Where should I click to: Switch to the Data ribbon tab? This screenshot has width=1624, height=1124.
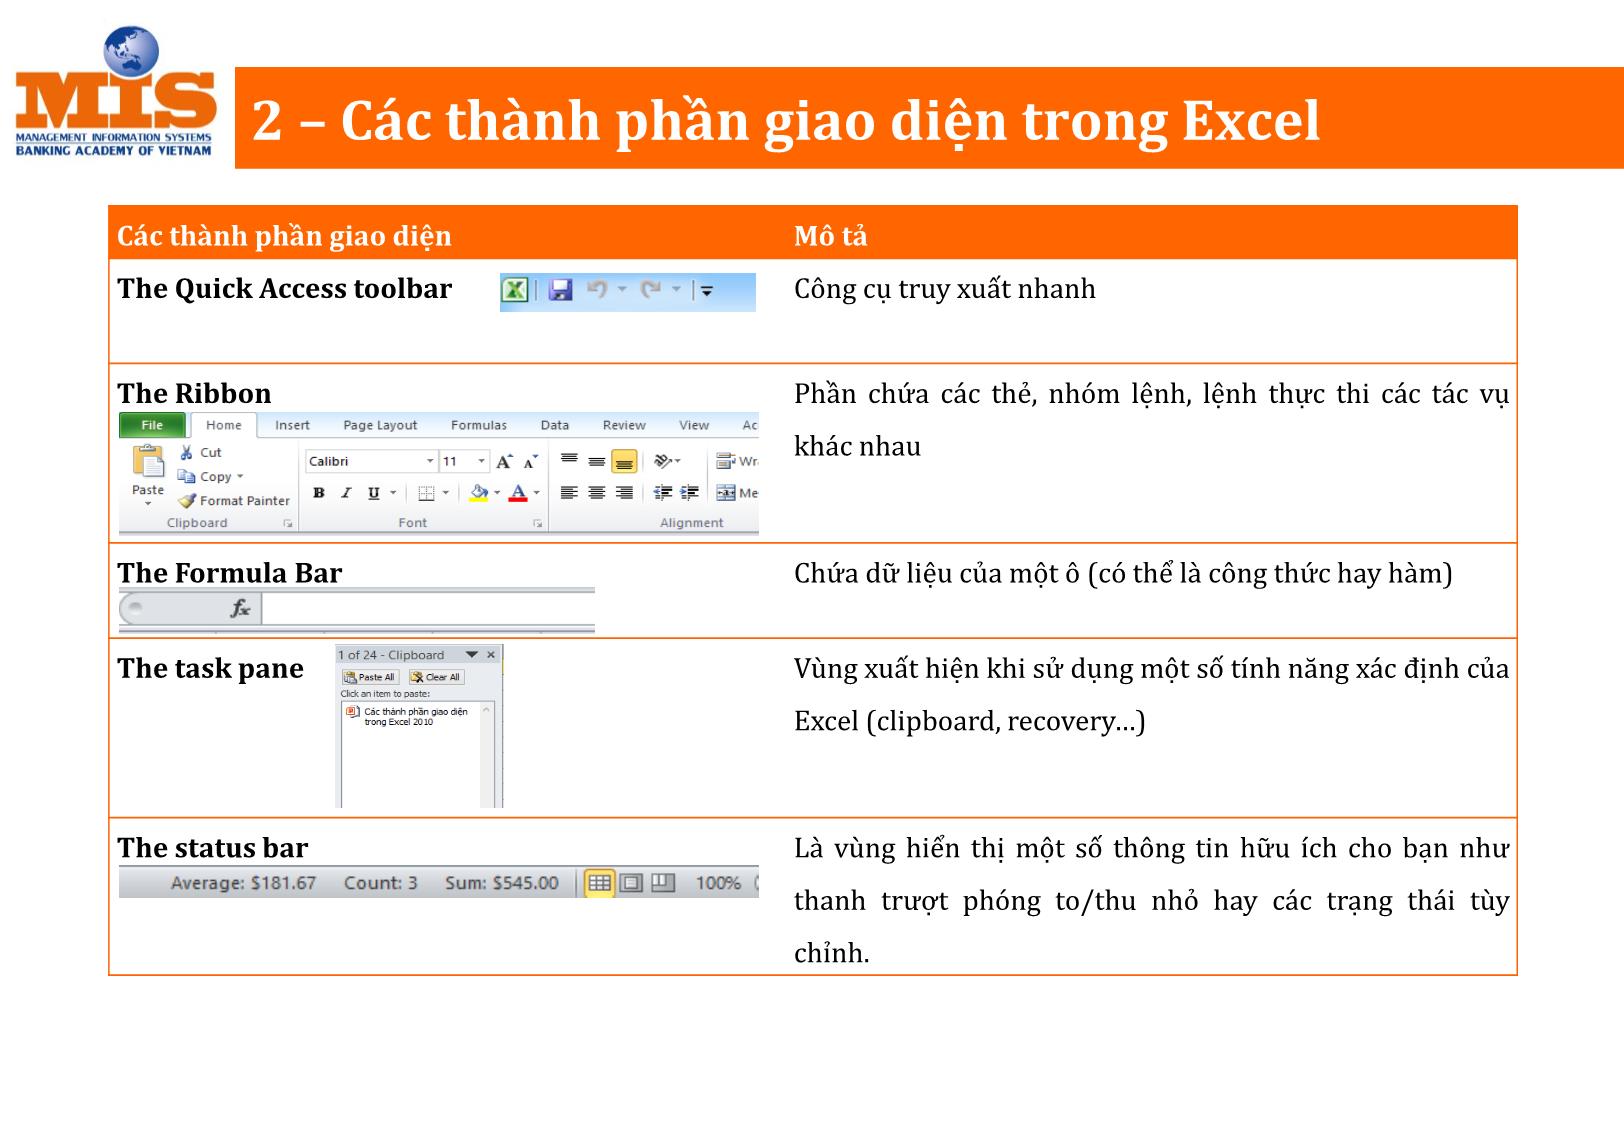click(x=555, y=425)
